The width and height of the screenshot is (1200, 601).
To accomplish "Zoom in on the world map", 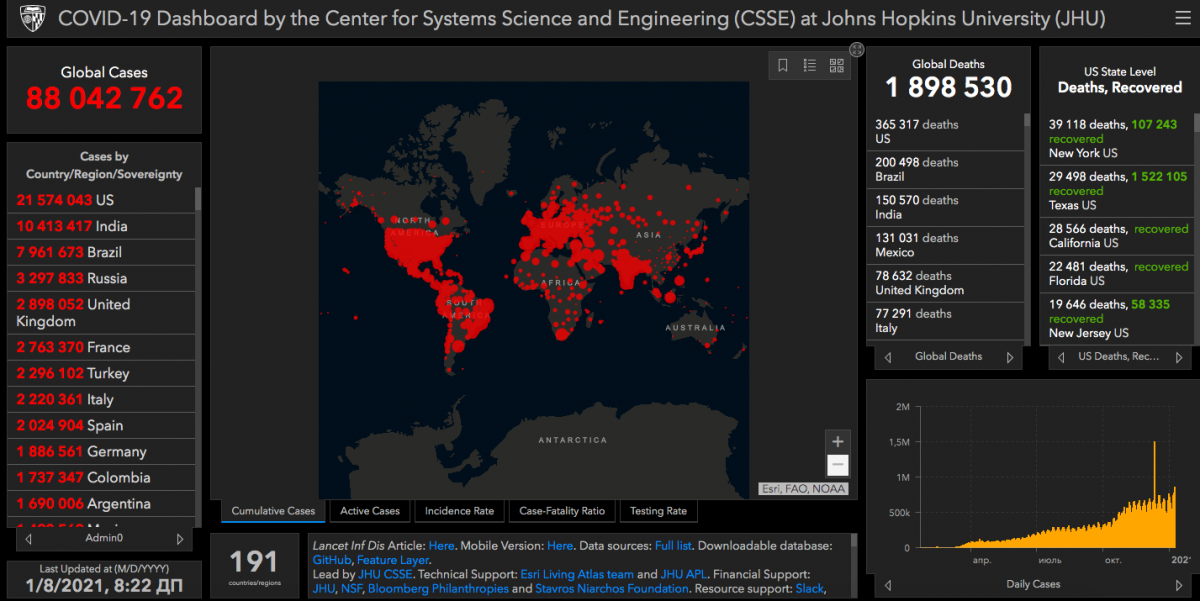I will (838, 441).
